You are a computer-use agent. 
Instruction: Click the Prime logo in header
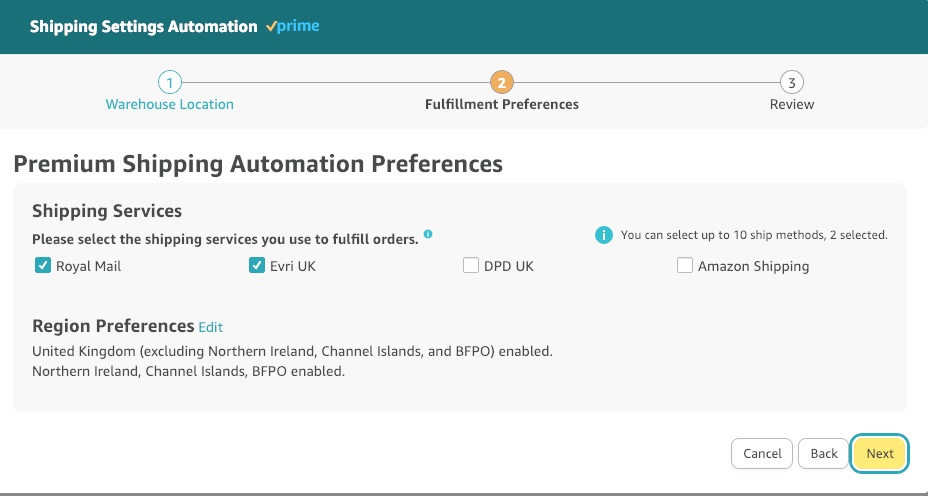(x=292, y=26)
